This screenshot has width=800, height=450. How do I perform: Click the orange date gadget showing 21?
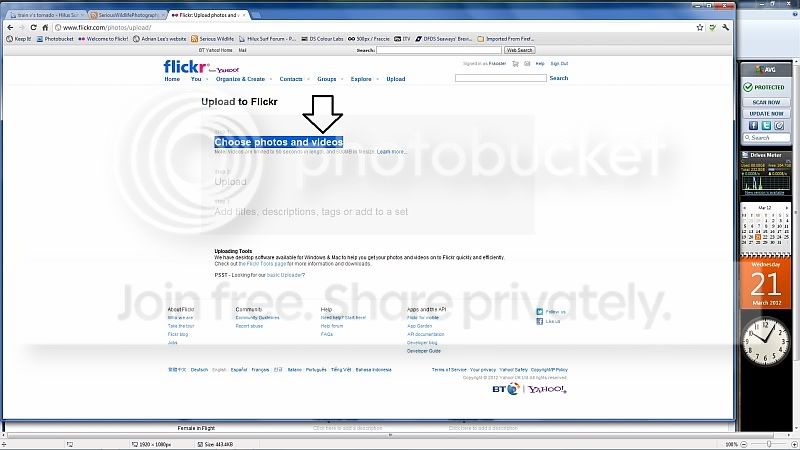point(765,284)
